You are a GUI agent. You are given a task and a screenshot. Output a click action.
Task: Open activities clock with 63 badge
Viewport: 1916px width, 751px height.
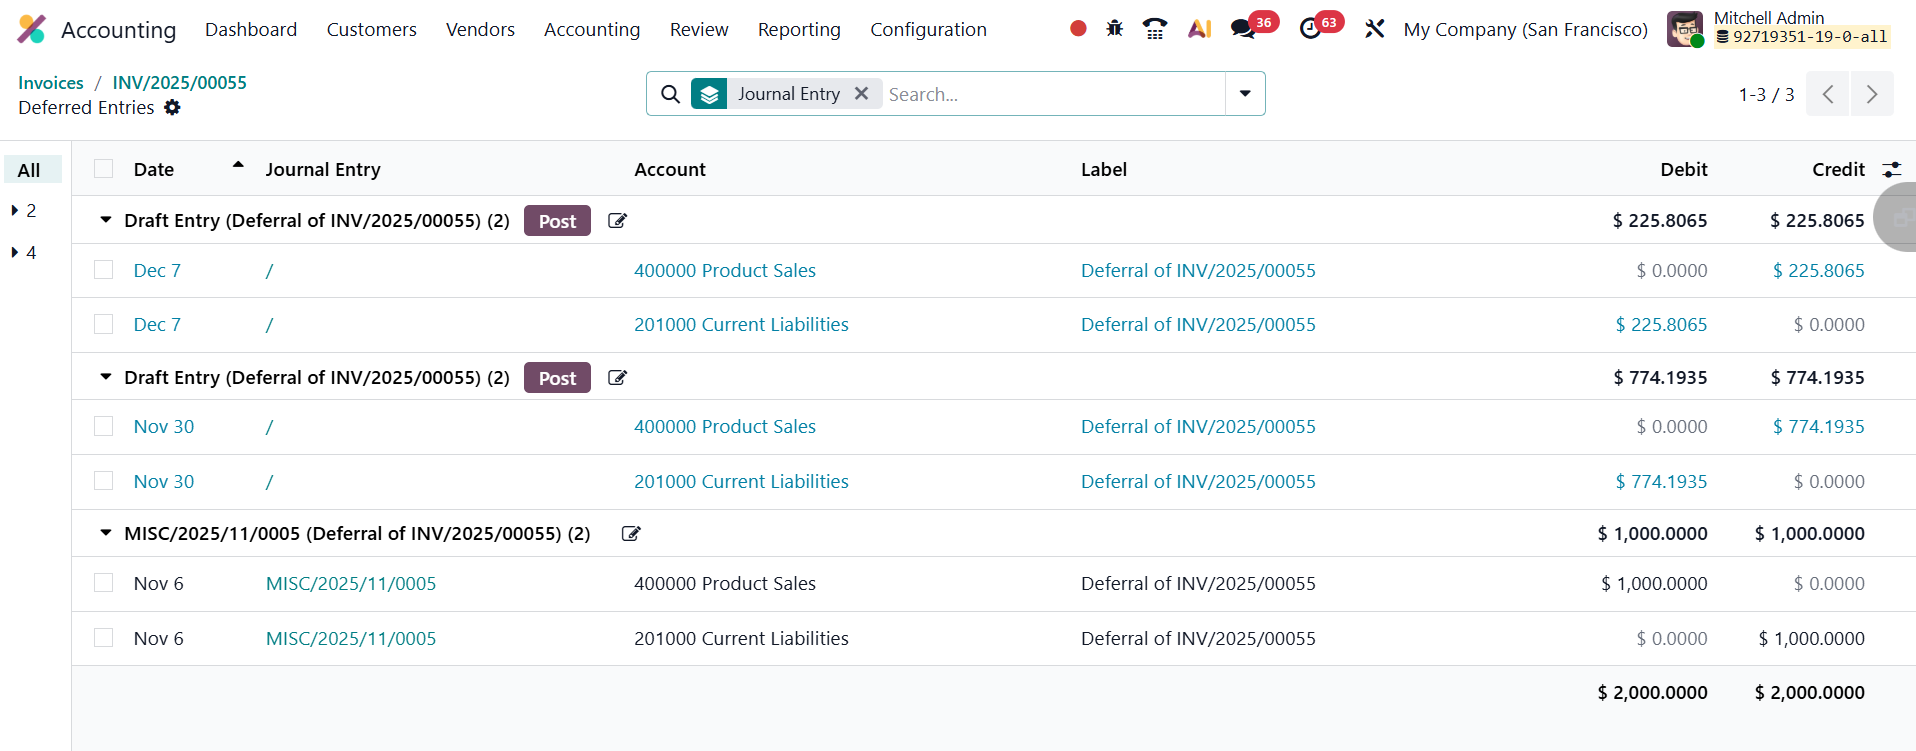[1310, 29]
